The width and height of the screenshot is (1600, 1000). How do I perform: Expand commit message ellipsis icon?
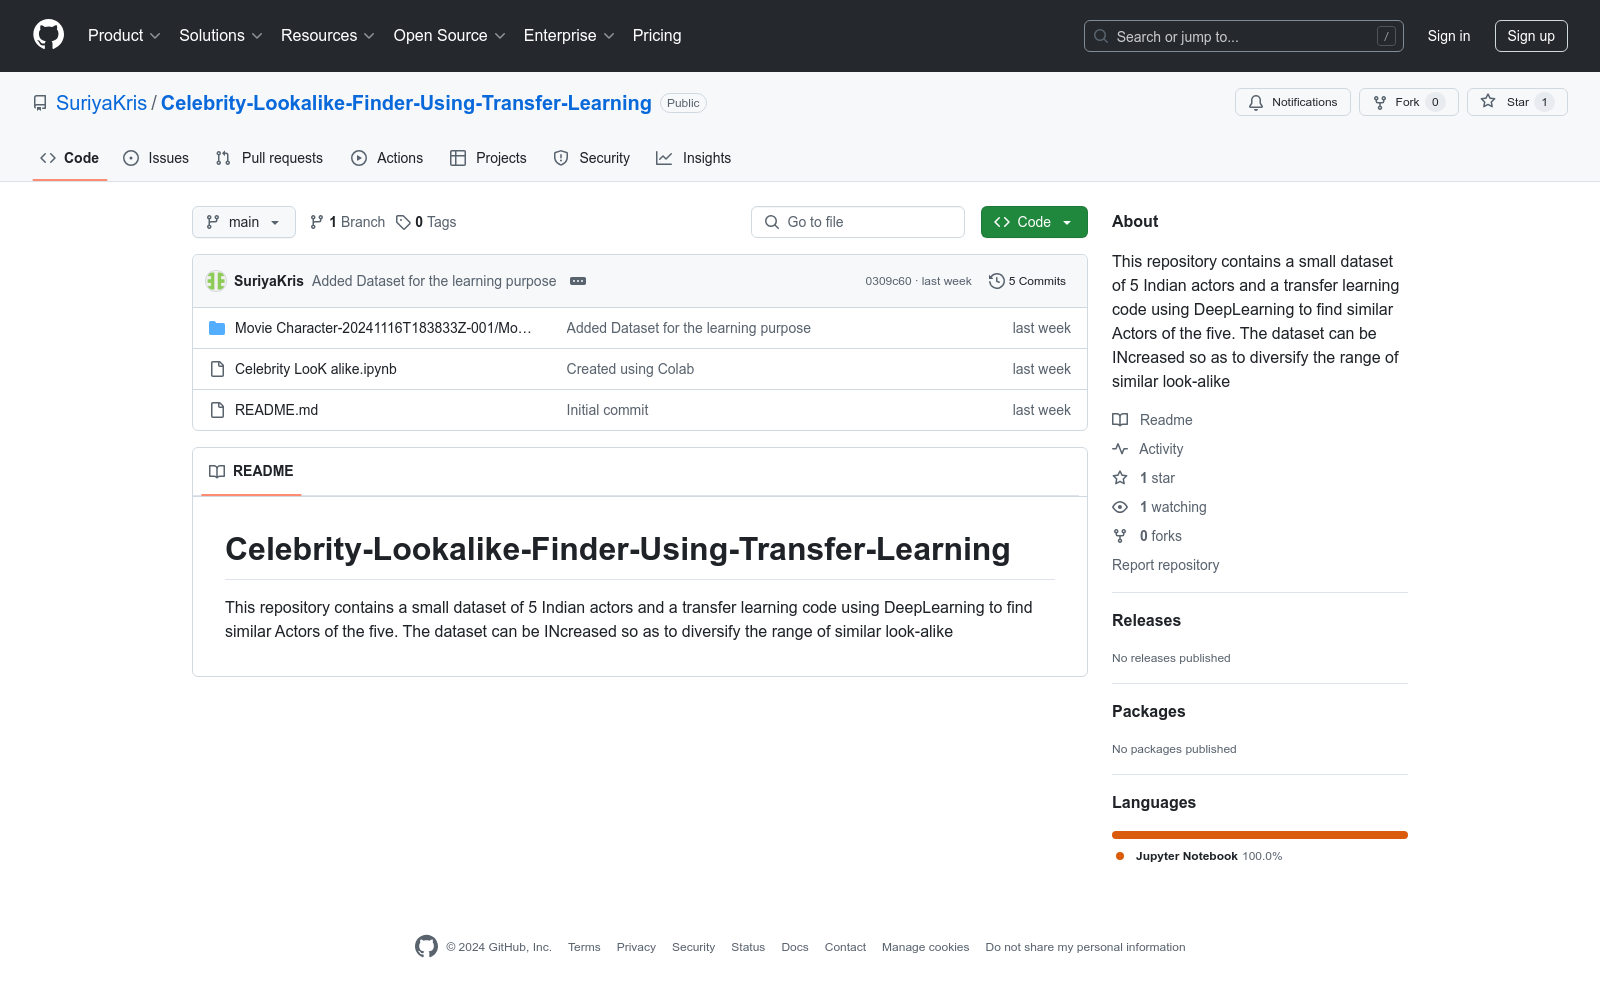(578, 281)
